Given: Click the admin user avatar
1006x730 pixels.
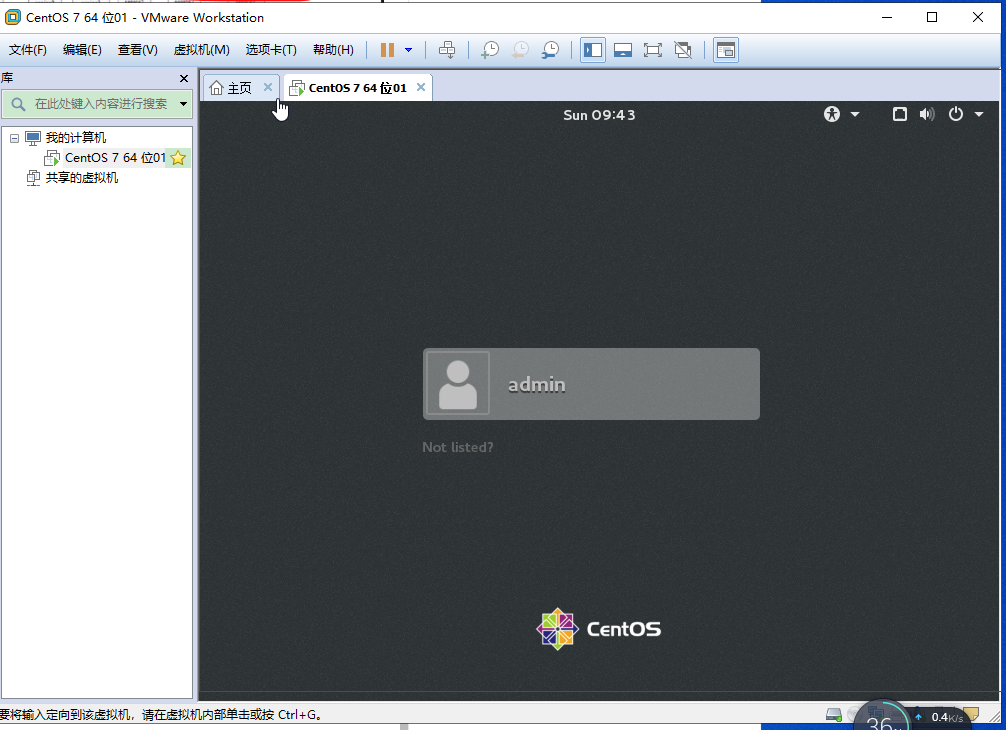Looking at the screenshot, I should (457, 384).
